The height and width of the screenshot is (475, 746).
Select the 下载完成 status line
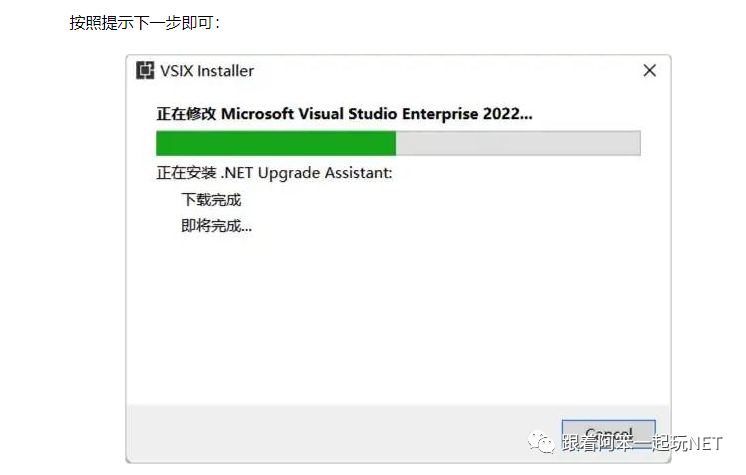tap(211, 200)
